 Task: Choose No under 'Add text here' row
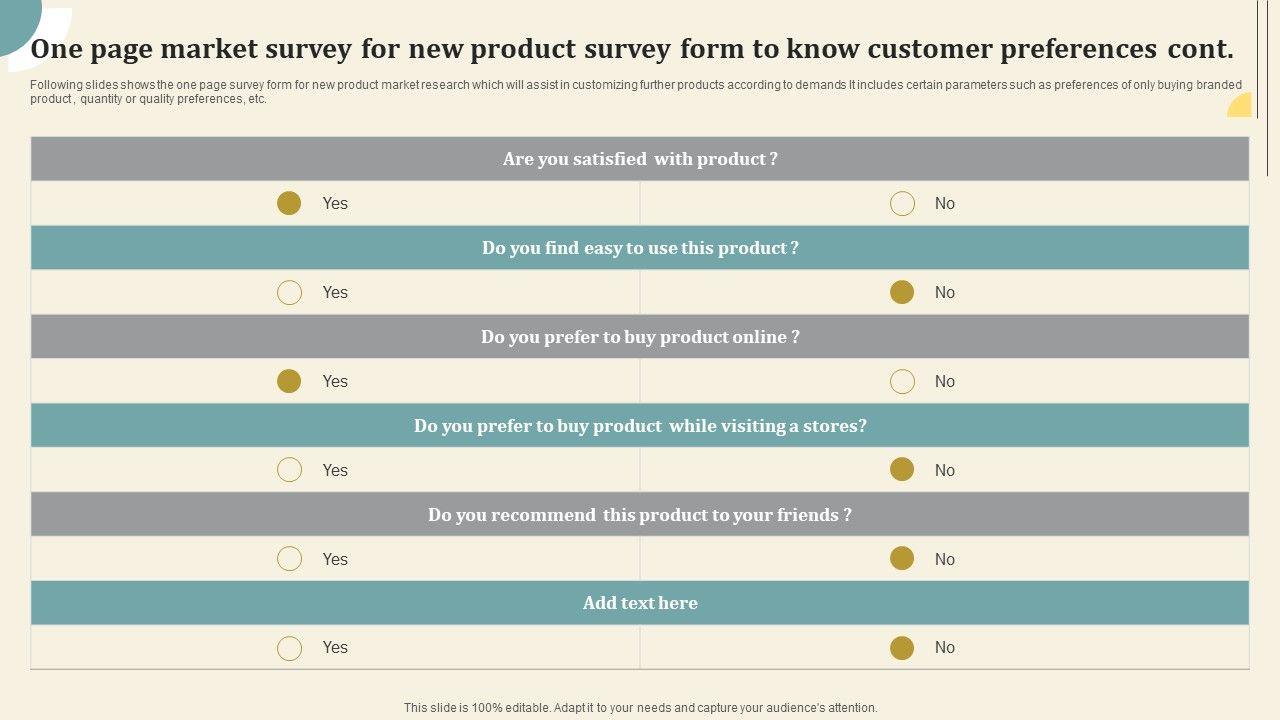[x=902, y=648]
